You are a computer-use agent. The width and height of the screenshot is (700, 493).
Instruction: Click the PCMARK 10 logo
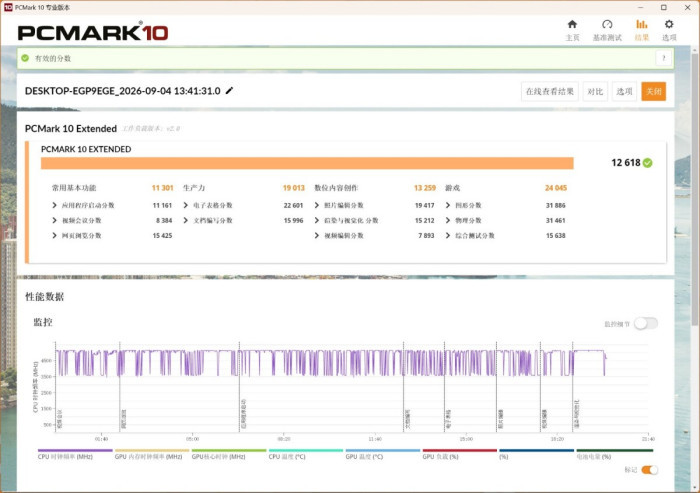point(93,32)
